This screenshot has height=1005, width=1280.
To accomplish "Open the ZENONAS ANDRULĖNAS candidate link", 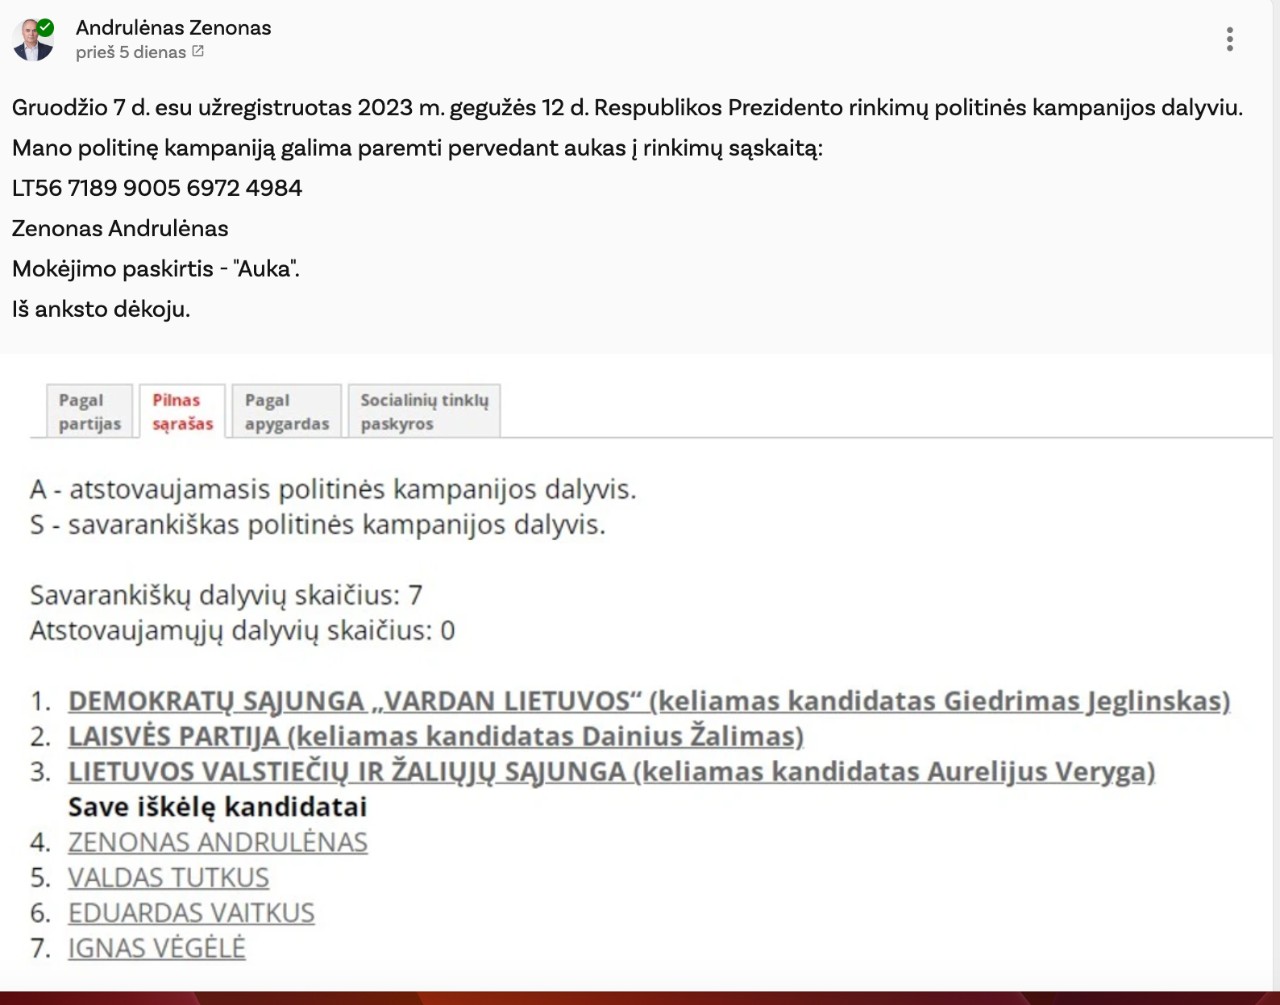I will coord(218,842).
